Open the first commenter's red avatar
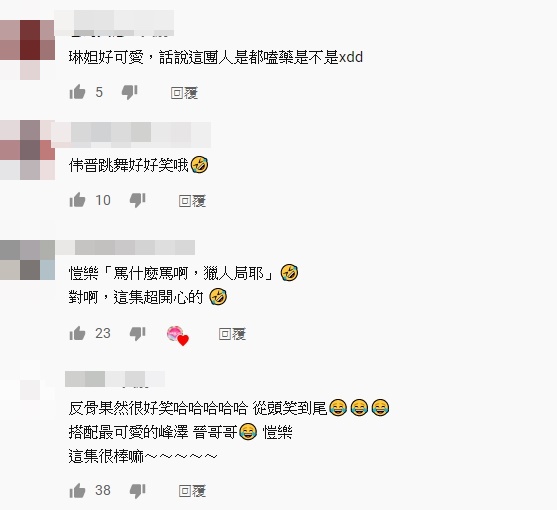 [x=27, y=50]
